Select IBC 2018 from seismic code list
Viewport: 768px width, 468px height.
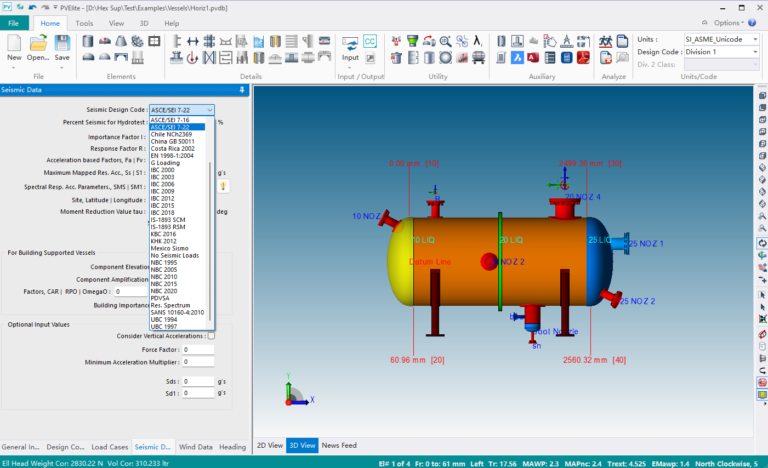click(163, 213)
